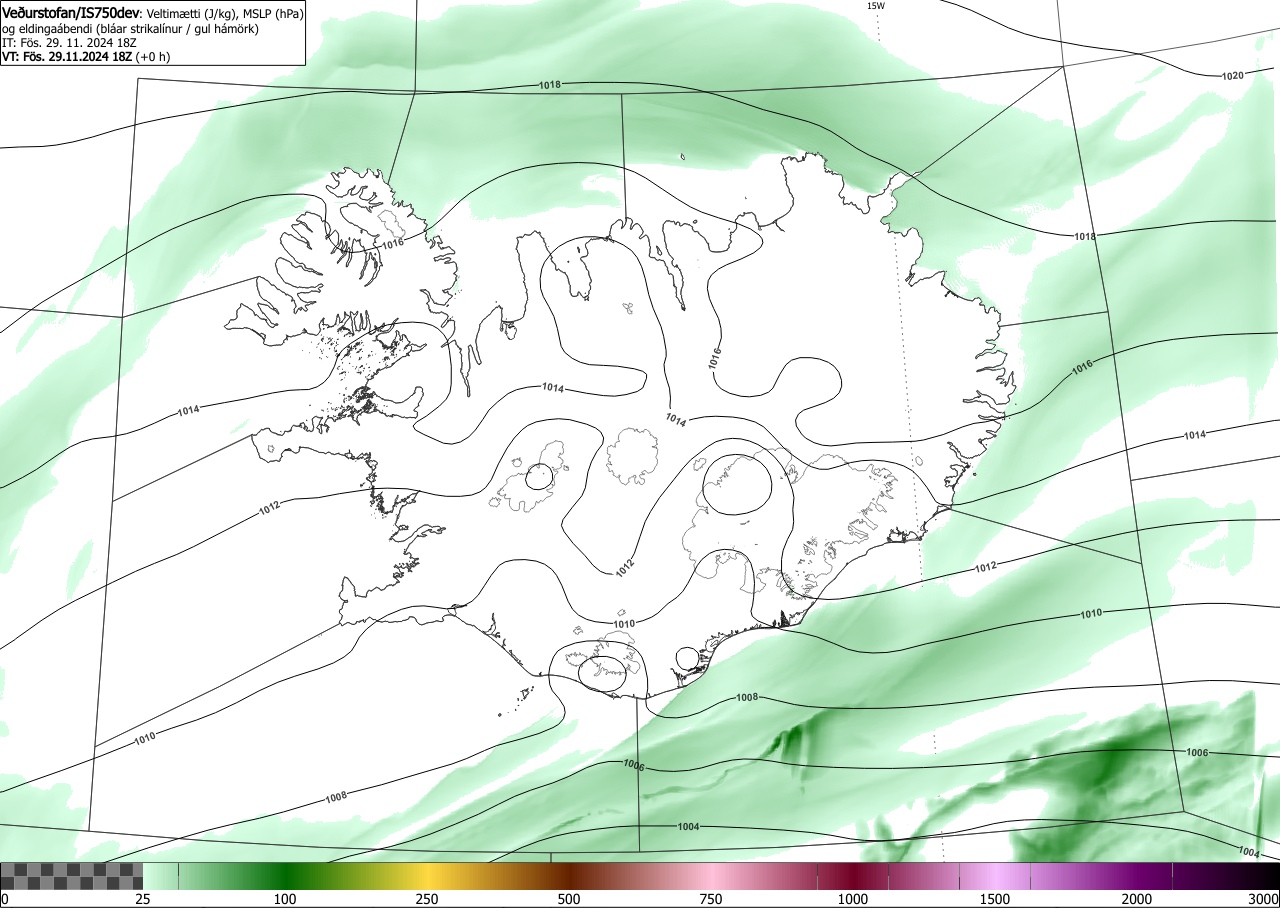The width and height of the screenshot is (1280, 908).
Task: Select the 'og eldingaábendi (bláar strikalínur / gul hámörk)' line
Action: (130, 29)
